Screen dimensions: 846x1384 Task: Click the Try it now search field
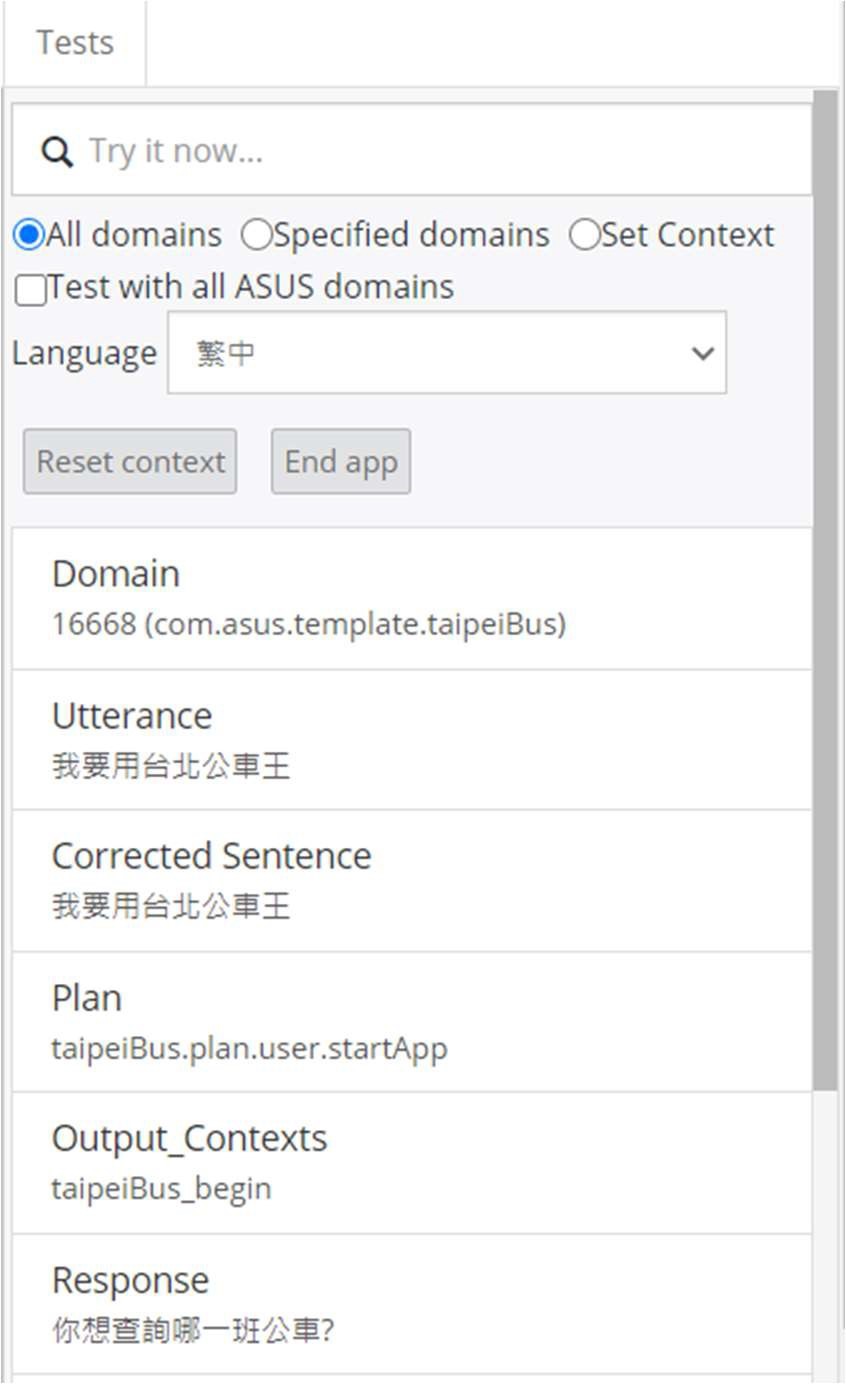(x=411, y=150)
